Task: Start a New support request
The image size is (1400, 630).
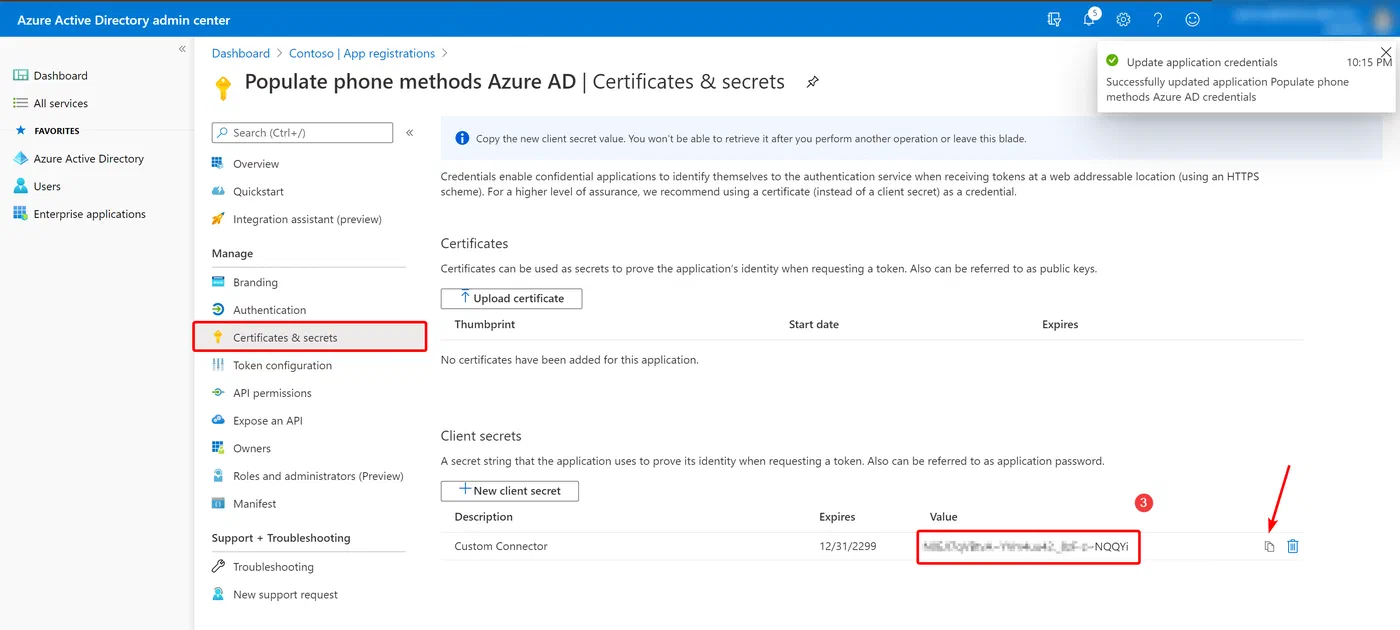Action: tap(285, 595)
